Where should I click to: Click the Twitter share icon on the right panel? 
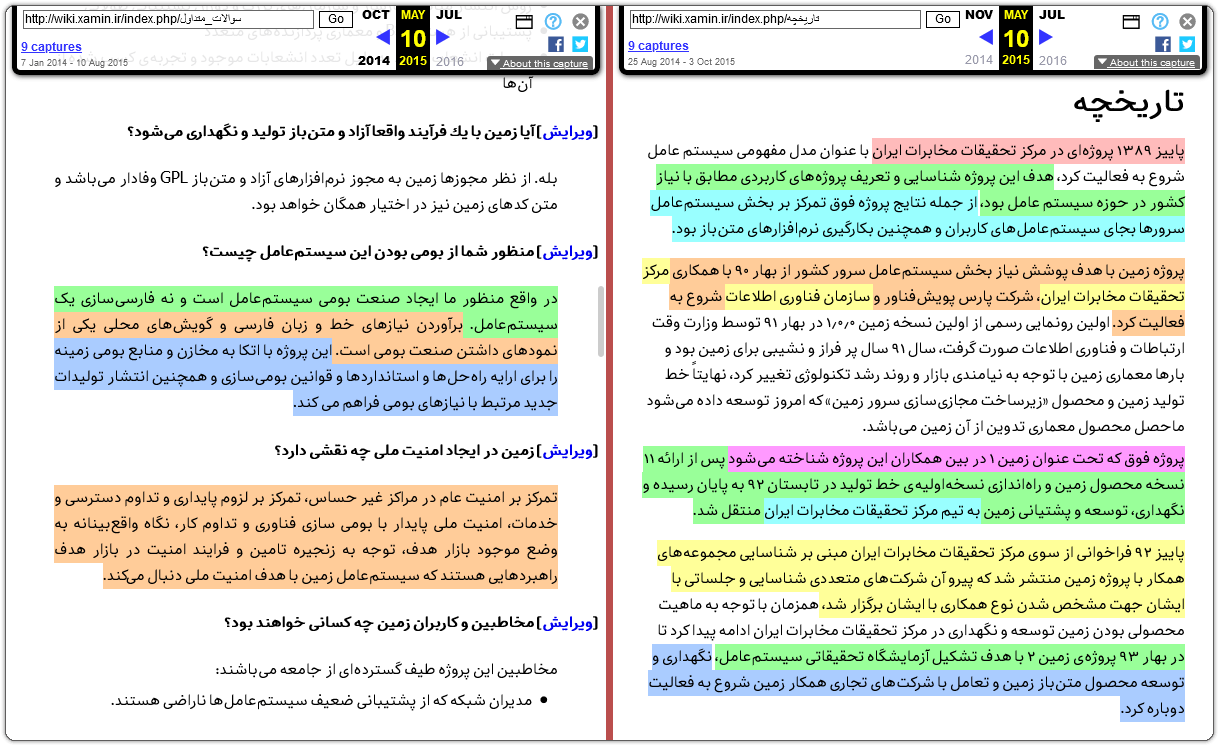click(x=1188, y=44)
